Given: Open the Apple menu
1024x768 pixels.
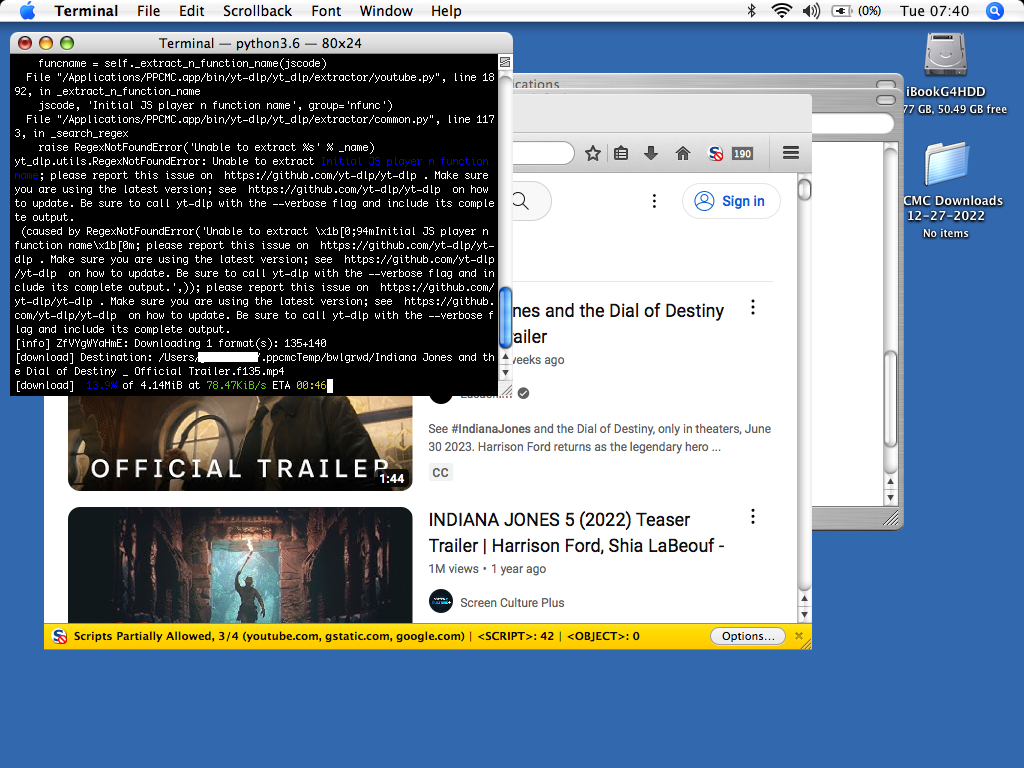Looking at the screenshot, I should click(x=27, y=10).
